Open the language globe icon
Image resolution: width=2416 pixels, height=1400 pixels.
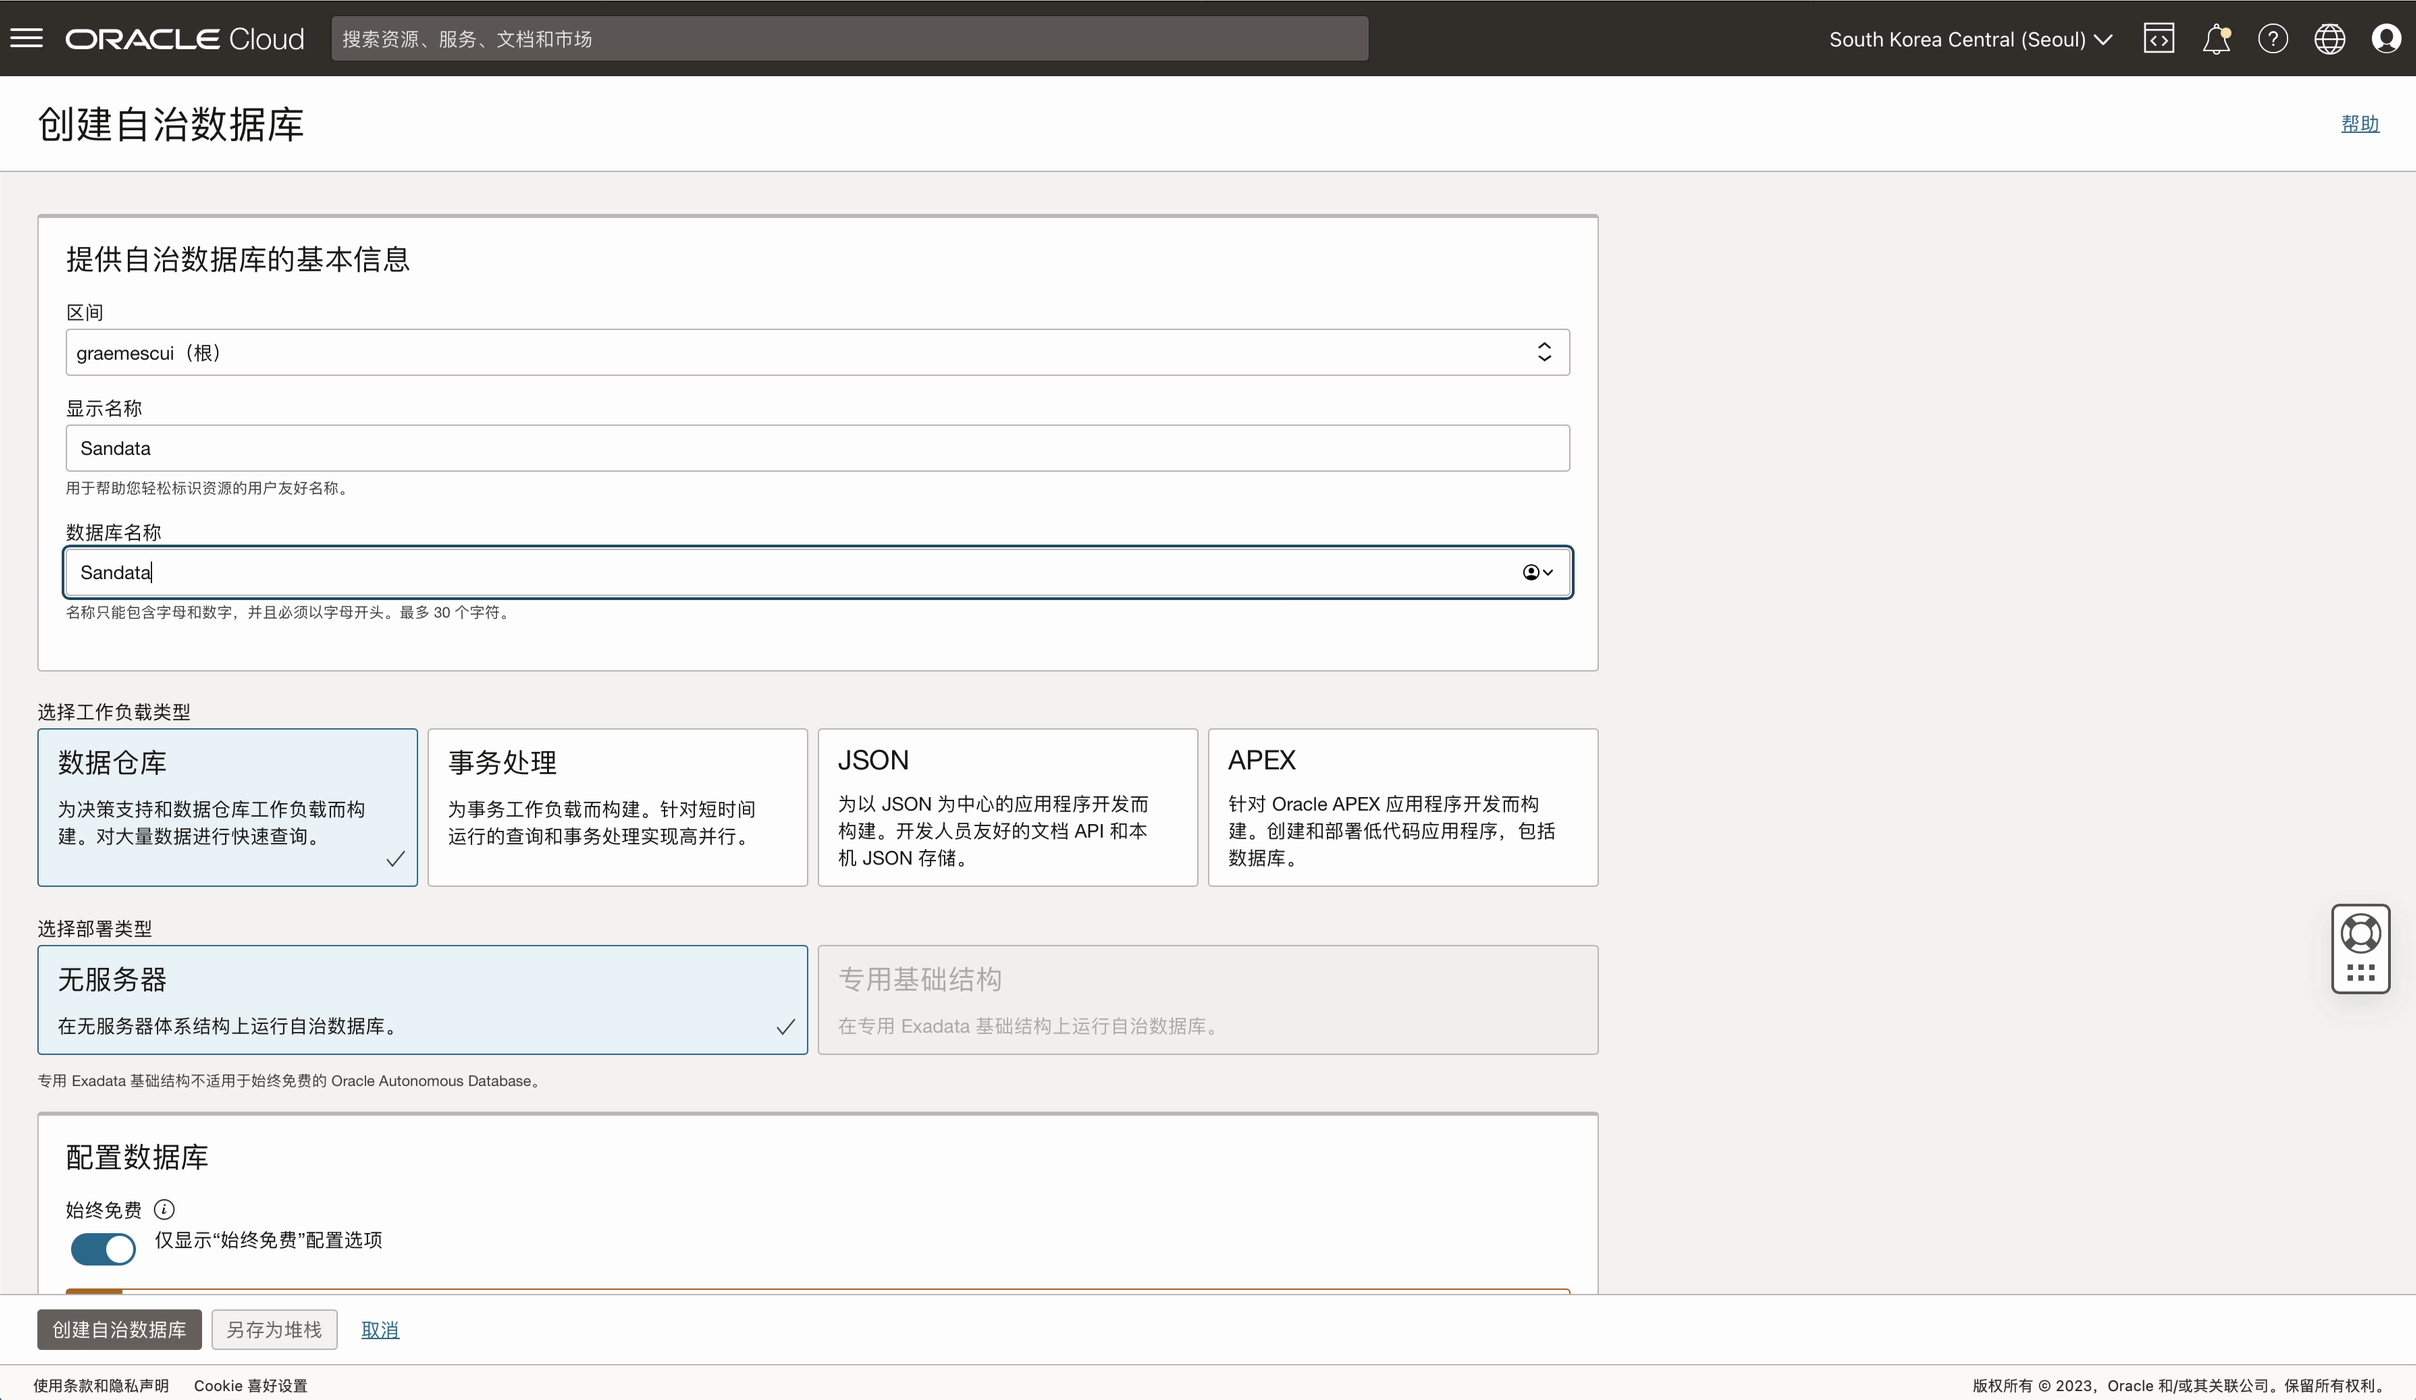[x=2330, y=39]
